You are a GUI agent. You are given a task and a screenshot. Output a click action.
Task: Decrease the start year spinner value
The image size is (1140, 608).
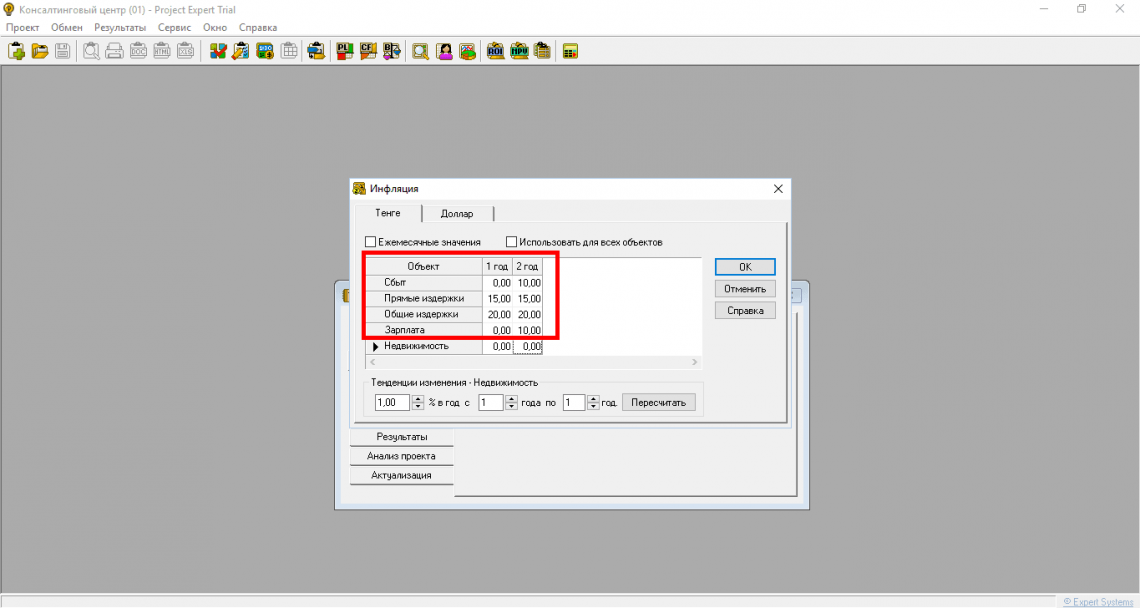510,407
